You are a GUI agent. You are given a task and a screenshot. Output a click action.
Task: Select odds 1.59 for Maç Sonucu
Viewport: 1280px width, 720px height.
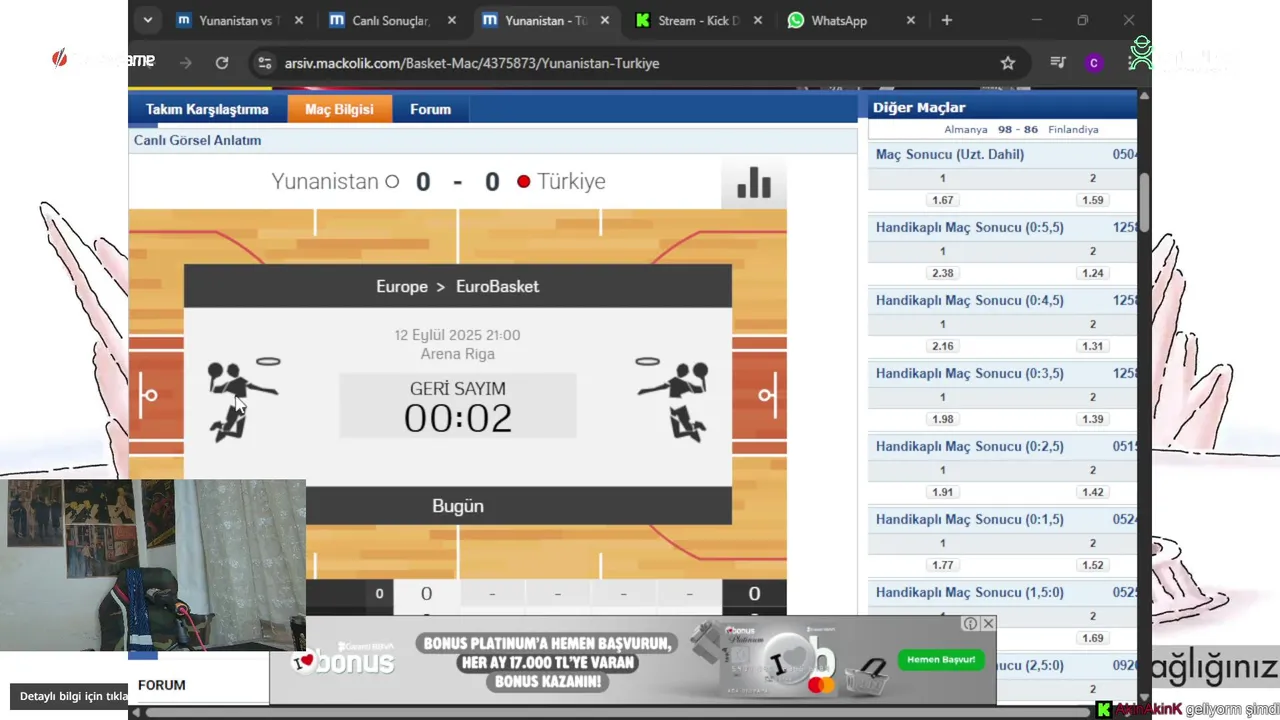coord(1092,200)
